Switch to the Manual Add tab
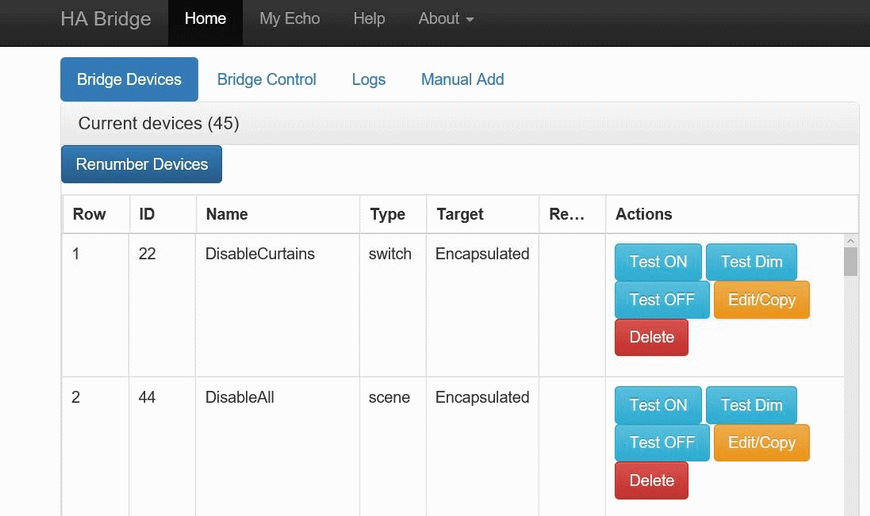Screen dimensions: 870x516 [x=462, y=79]
